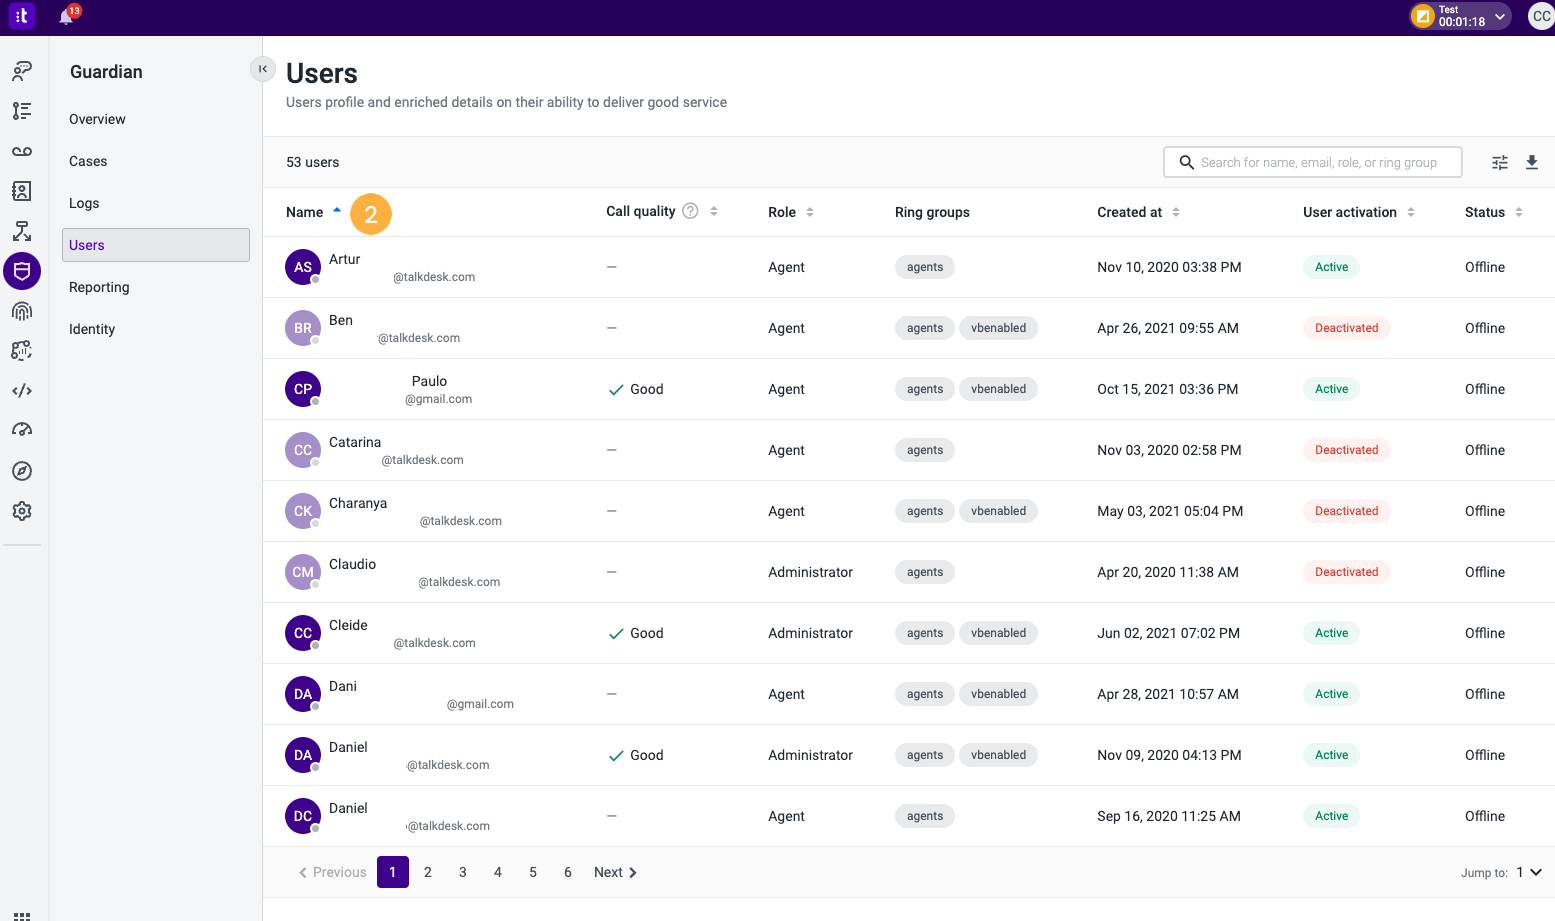1555x921 pixels.
Task: Click the voicemail recordings icon in sidebar
Action: tap(22, 151)
